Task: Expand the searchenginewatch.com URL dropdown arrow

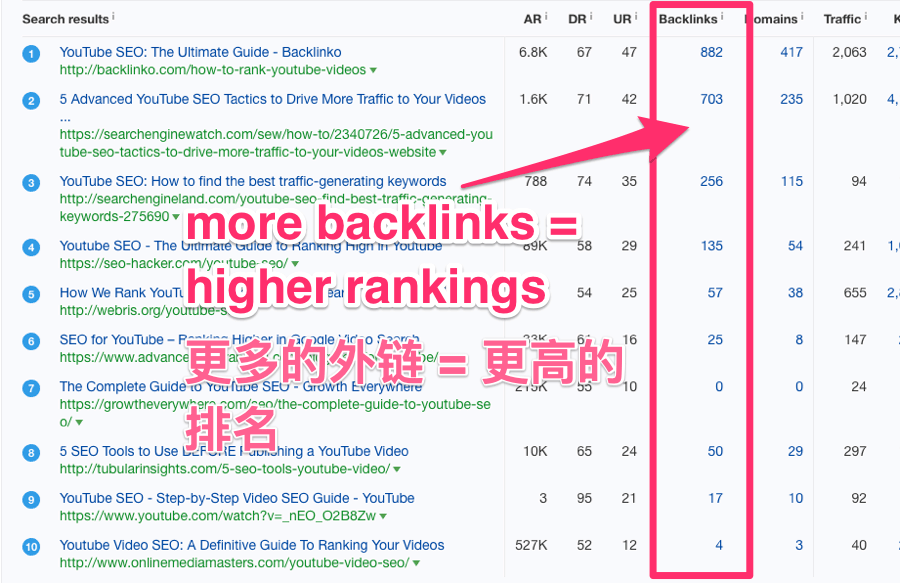Action: point(443,153)
